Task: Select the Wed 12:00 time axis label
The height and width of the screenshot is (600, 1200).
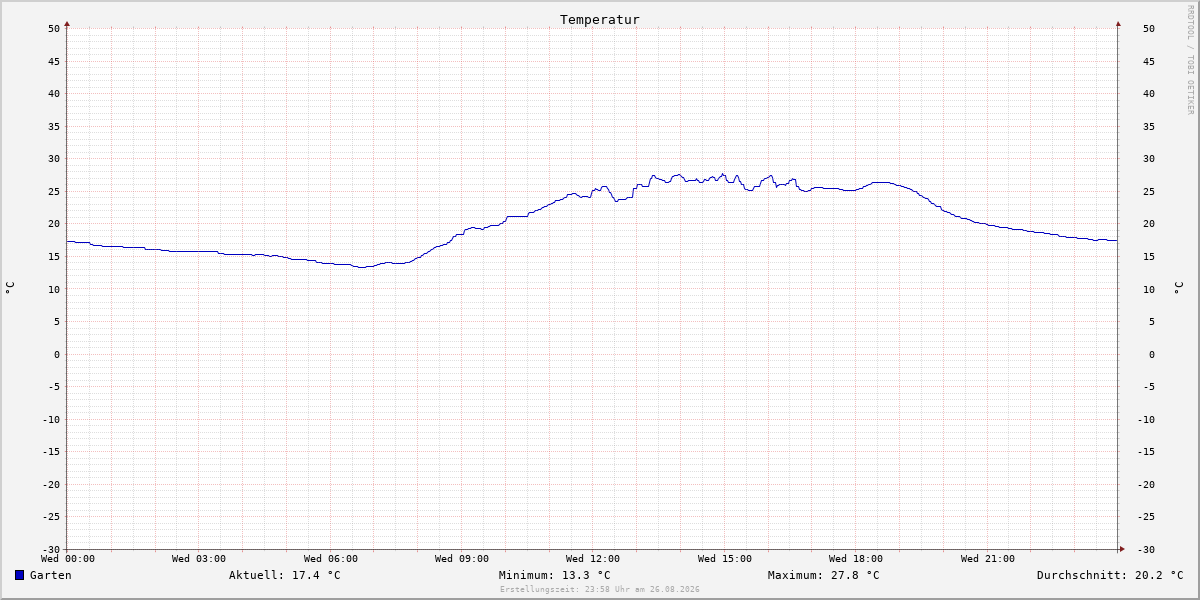Action: click(x=593, y=559)
